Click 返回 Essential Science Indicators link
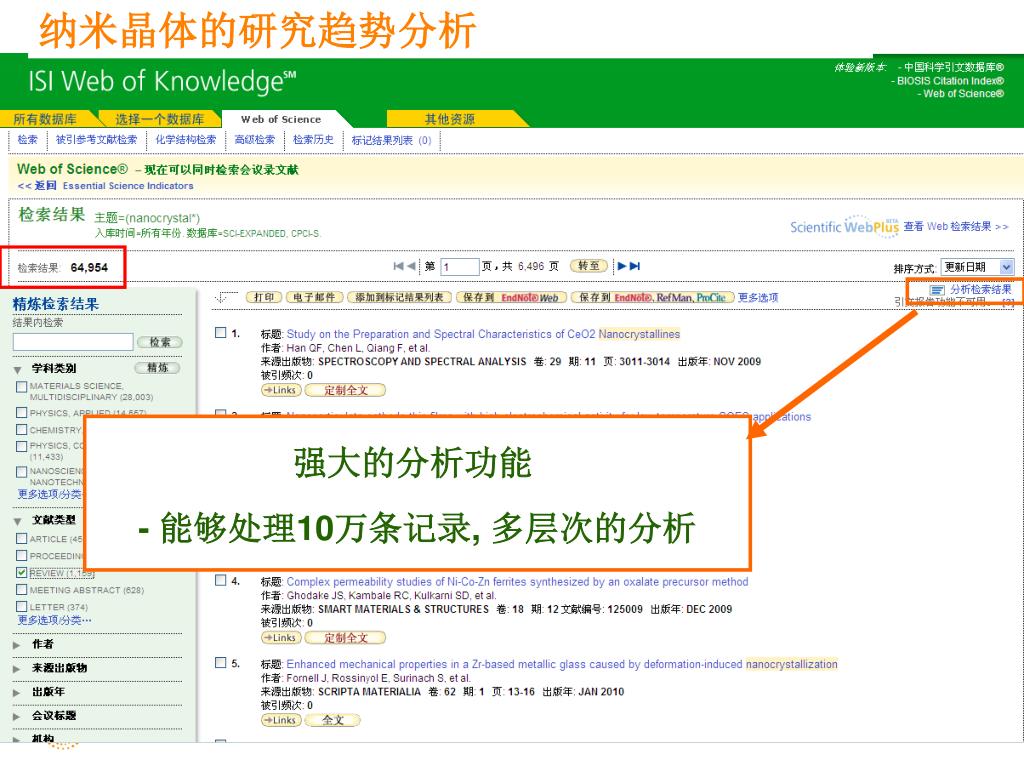 pyautogui.click(x=106, y=185)
